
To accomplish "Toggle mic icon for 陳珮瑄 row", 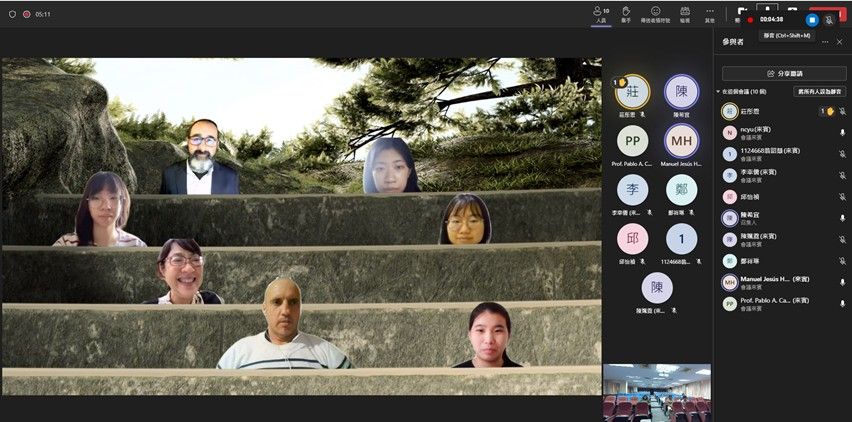I will pyautogui.click(x=842, y=240).
